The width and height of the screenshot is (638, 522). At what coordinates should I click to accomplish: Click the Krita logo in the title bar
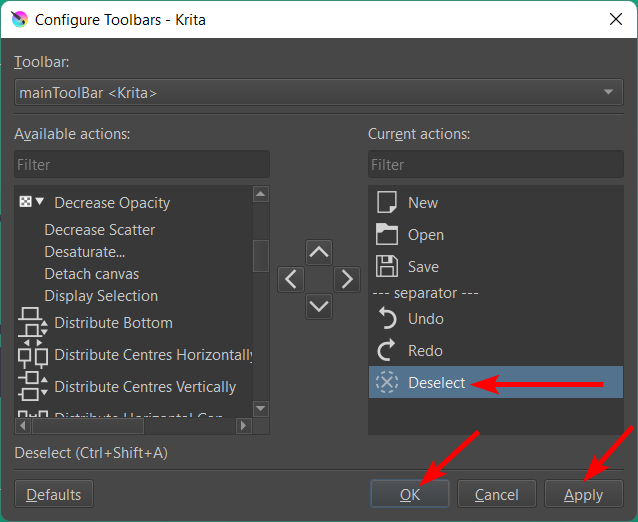click(20, 19)
